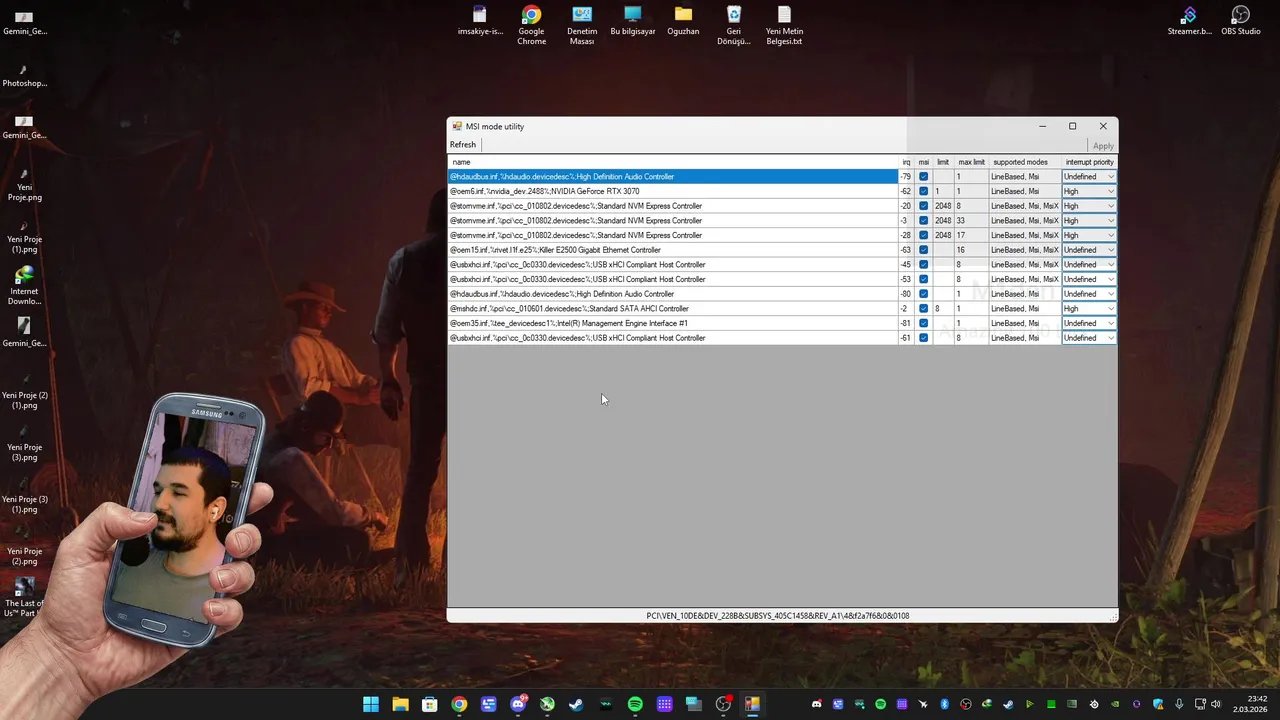The image size is (1280, 720).
Task: Sort by the max limit column header
Action: (971, 162)
